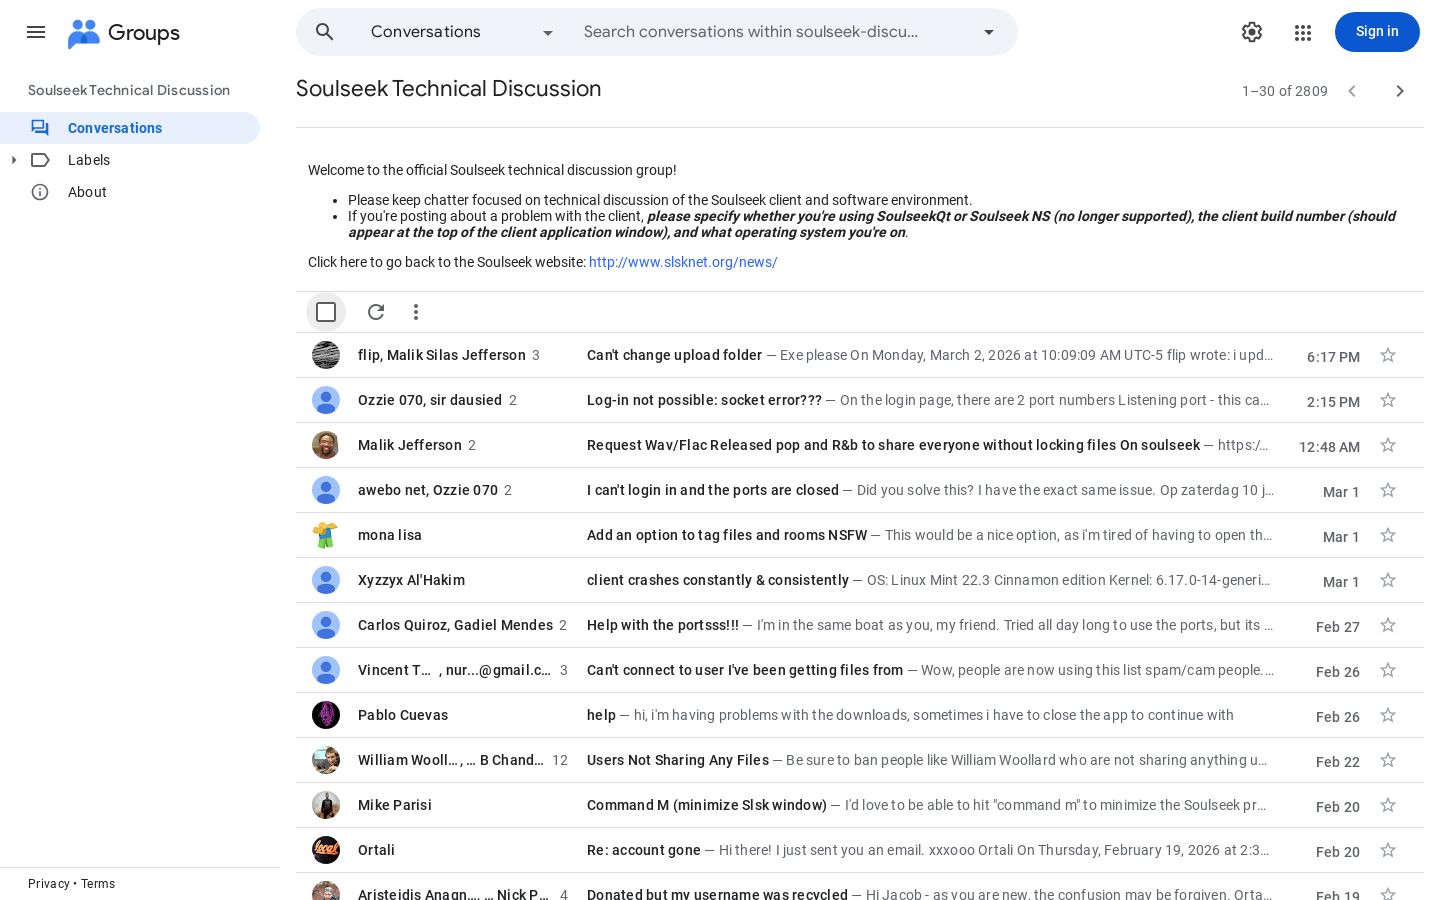Star the "Request Wav/Flac Released pop" thread
The width and height of the screenshot is (1440, 900).
(x=1388, y=445)
